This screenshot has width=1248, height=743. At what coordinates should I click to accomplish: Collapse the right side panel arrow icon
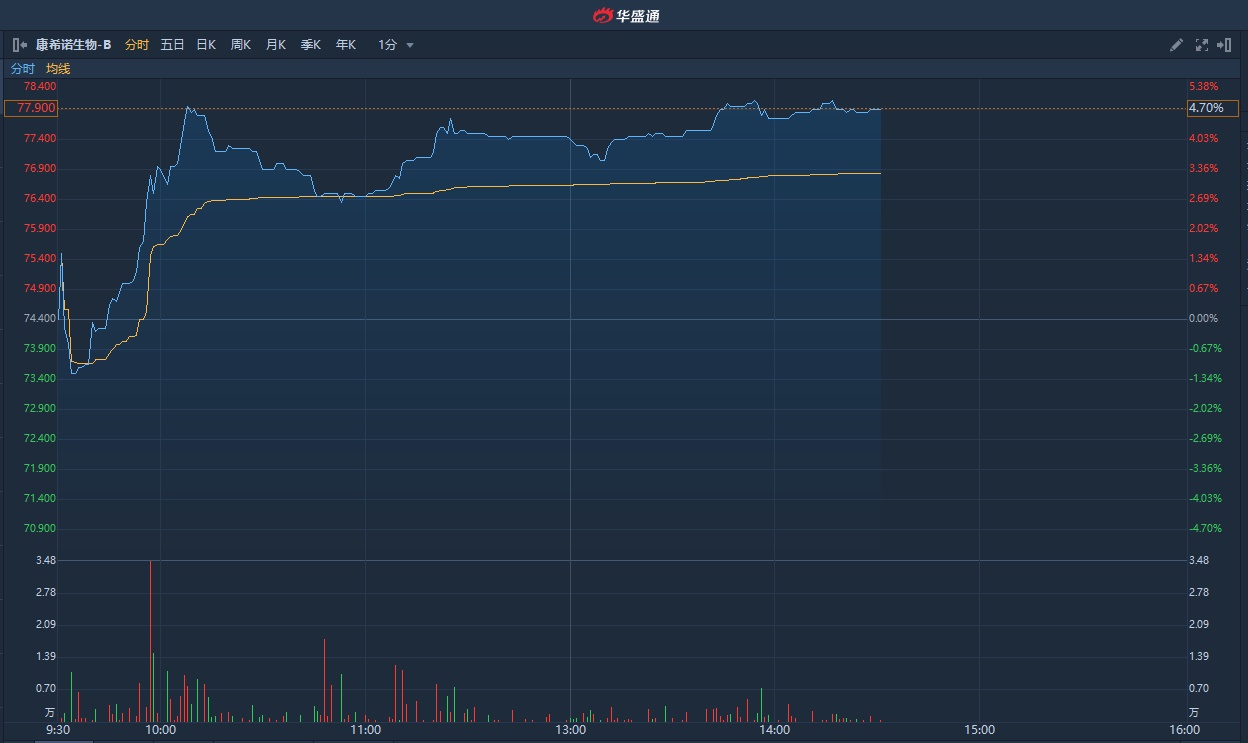pos(1224,45)
